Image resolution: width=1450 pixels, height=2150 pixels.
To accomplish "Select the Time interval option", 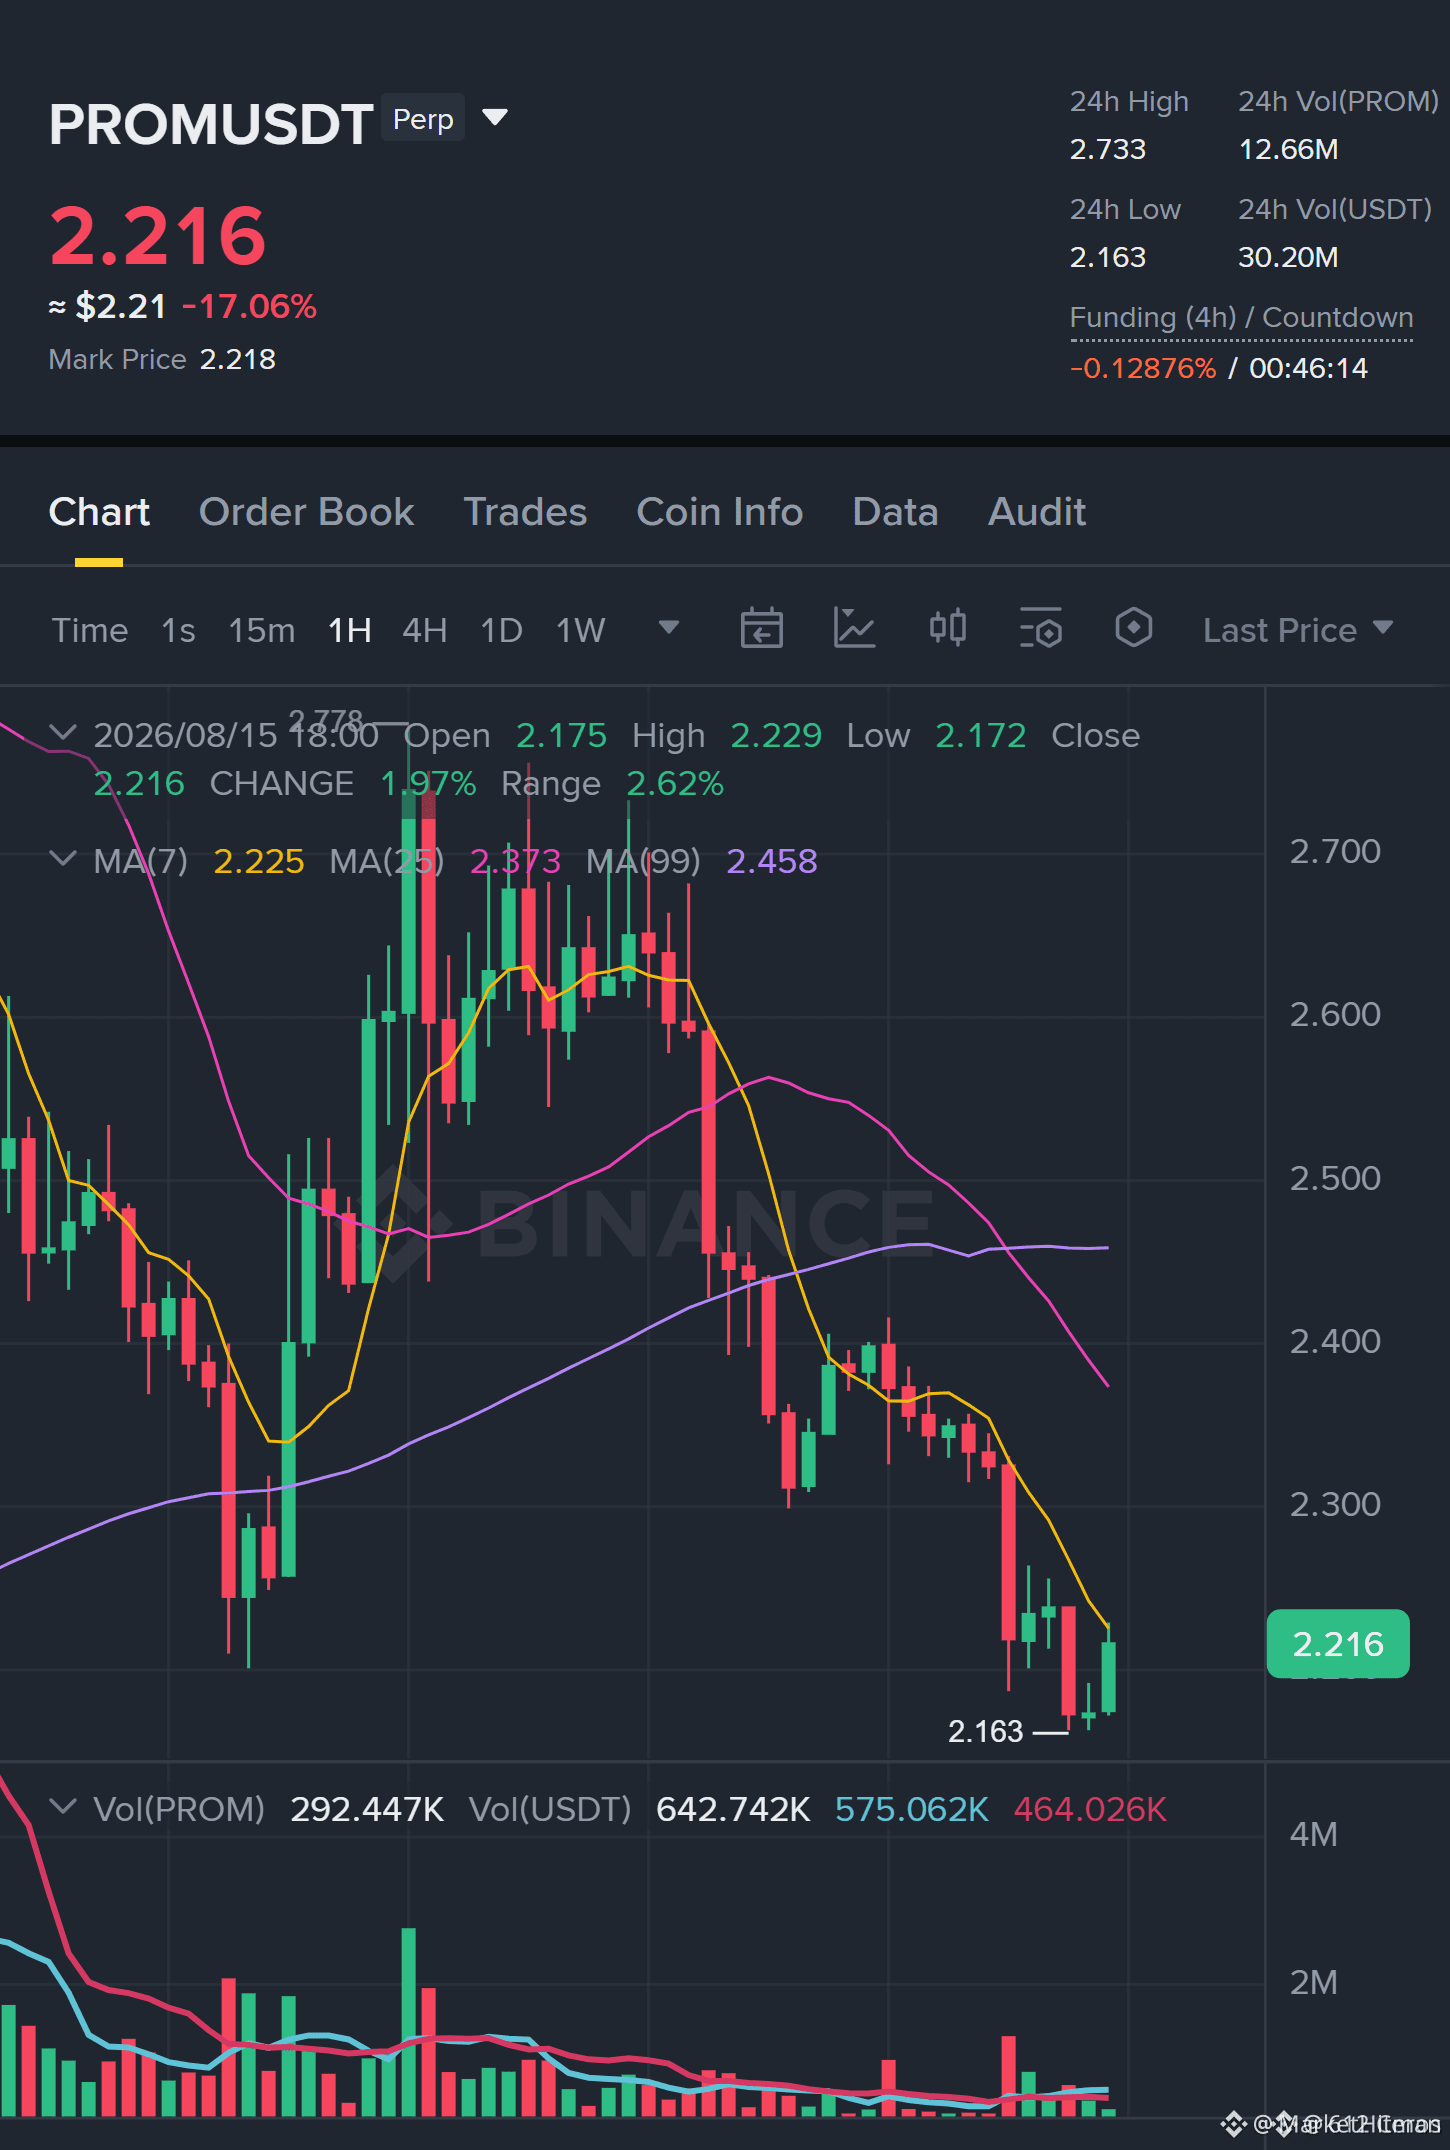I will pos(90,631).
